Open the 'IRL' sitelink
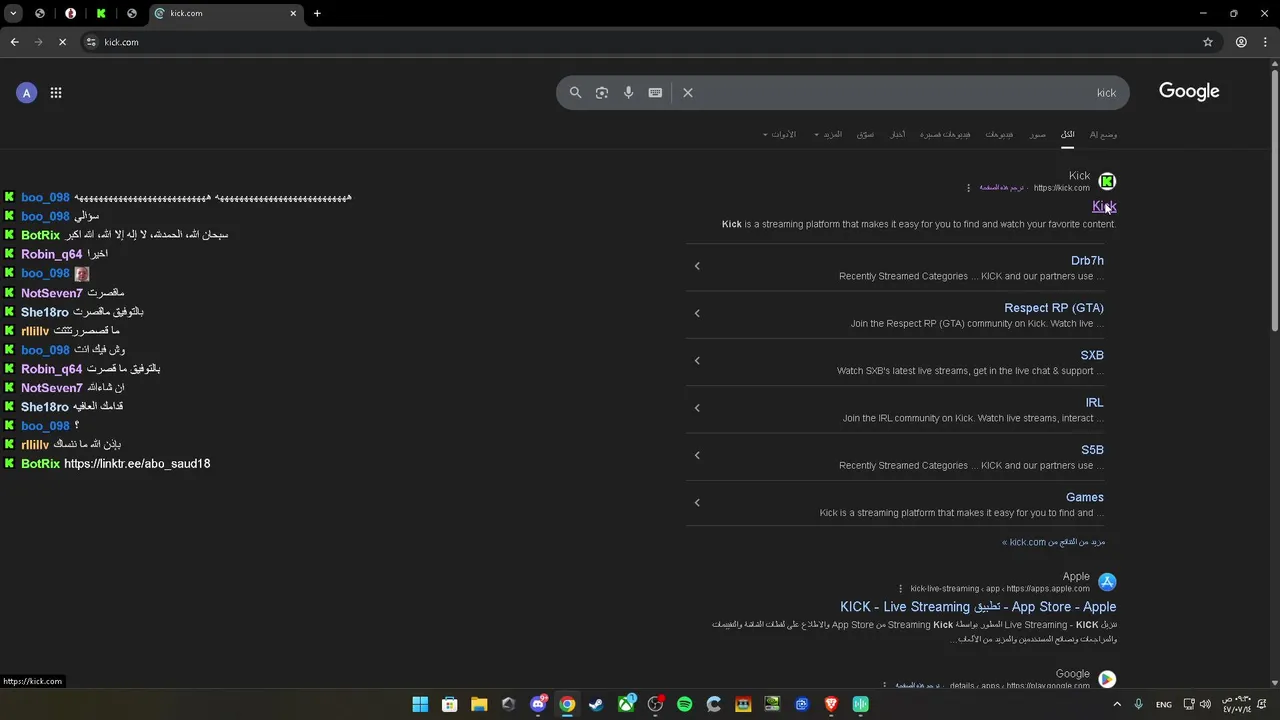1280x720 pixels. pos(1095,402)
